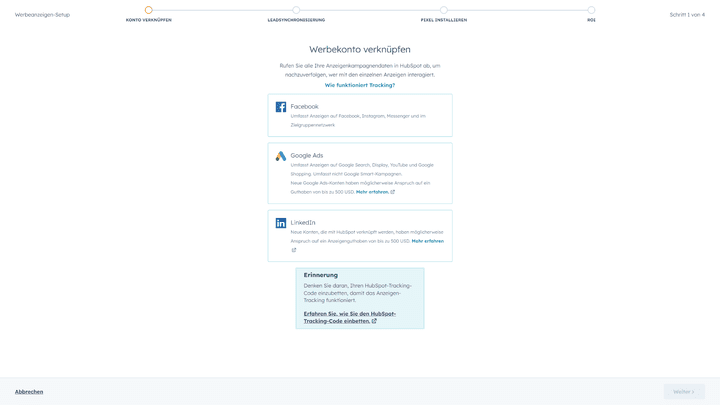This screenshot has height=405, width=720.
Task: Click external link icon in Erinnerung box
Action: click(x=374, y=321)
